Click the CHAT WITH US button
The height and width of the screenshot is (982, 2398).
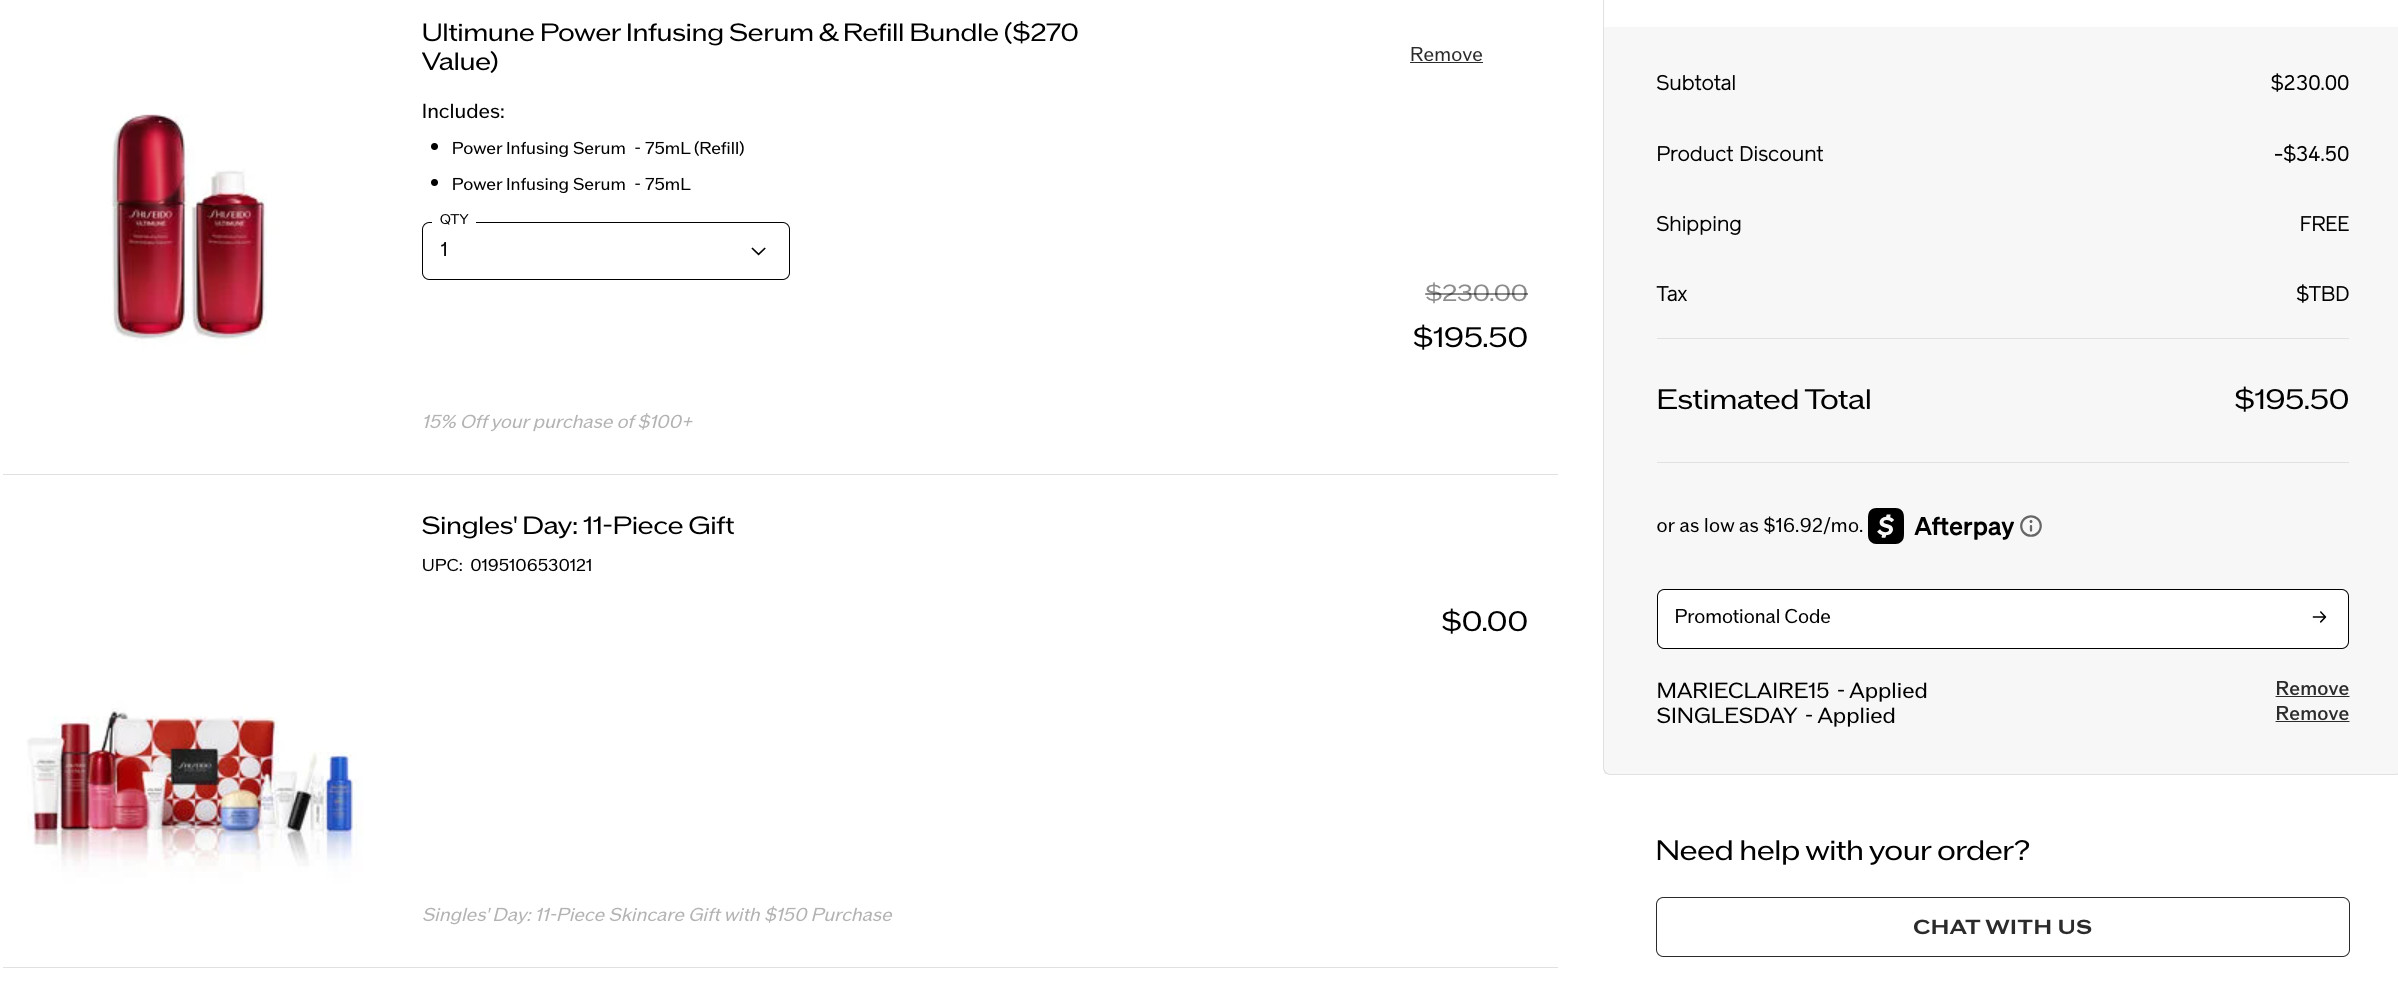(2002, 927)
